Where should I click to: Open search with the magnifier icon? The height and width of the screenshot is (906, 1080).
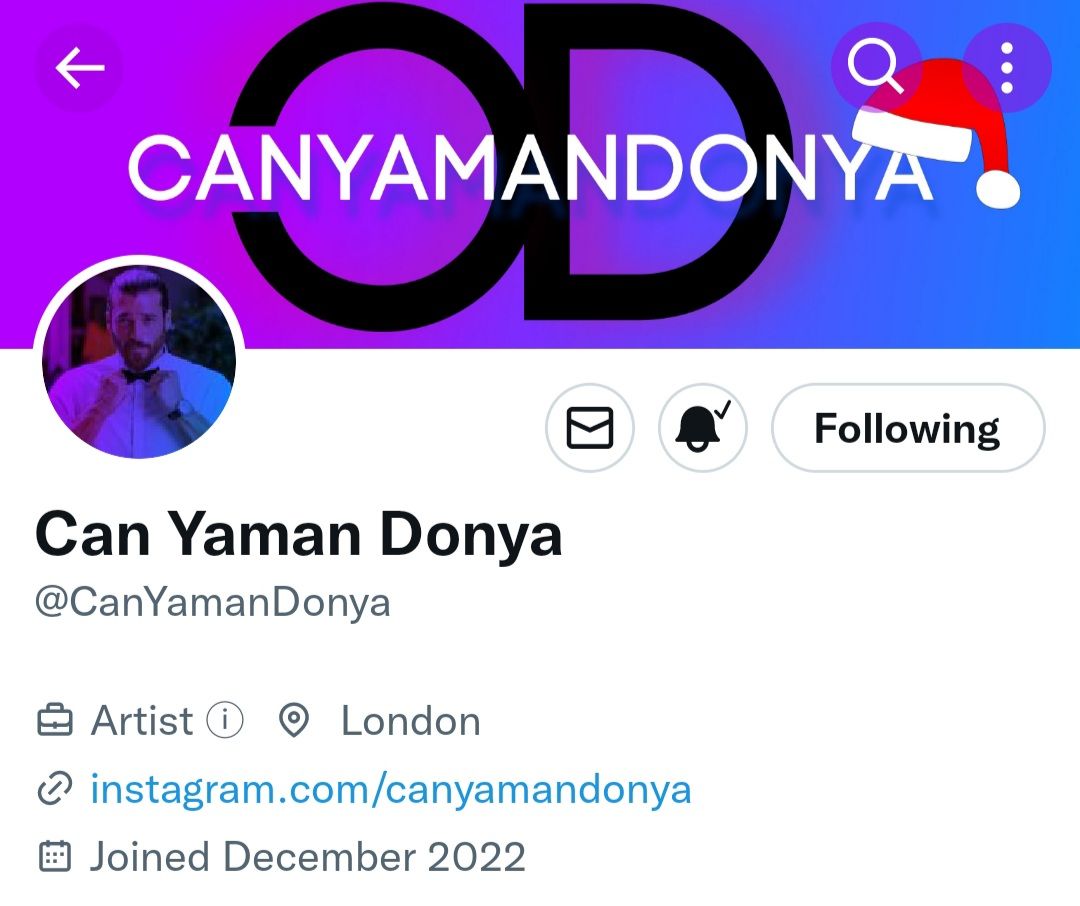point(875,66)
